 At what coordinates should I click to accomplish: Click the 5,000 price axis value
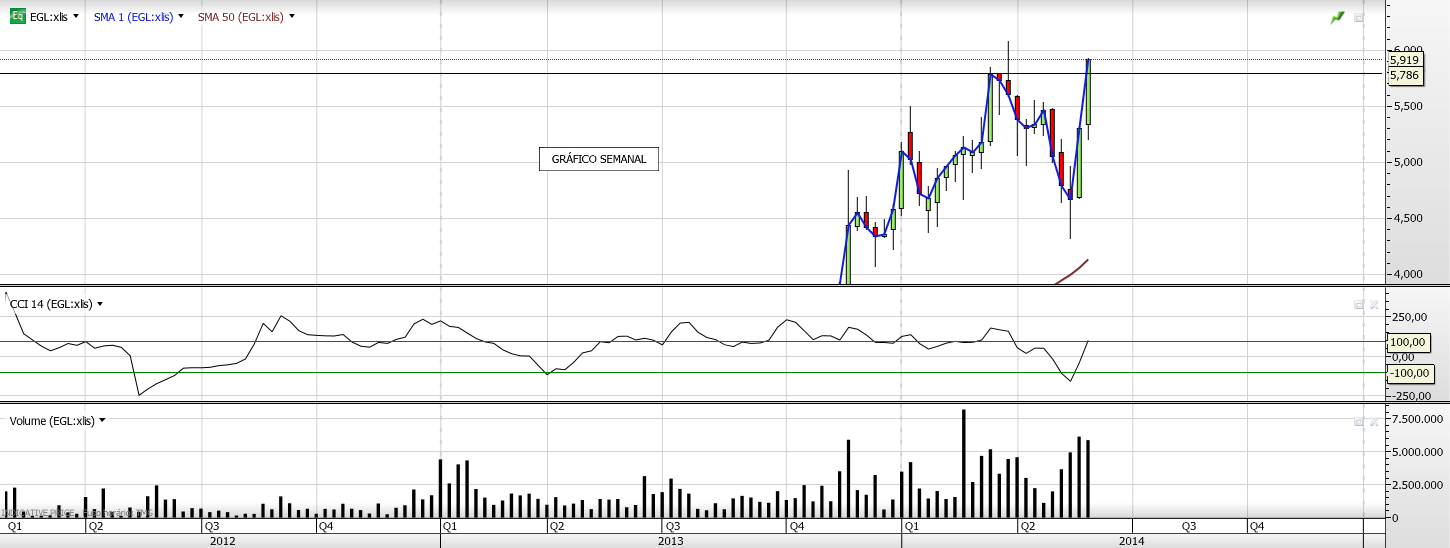point(1409,162)
